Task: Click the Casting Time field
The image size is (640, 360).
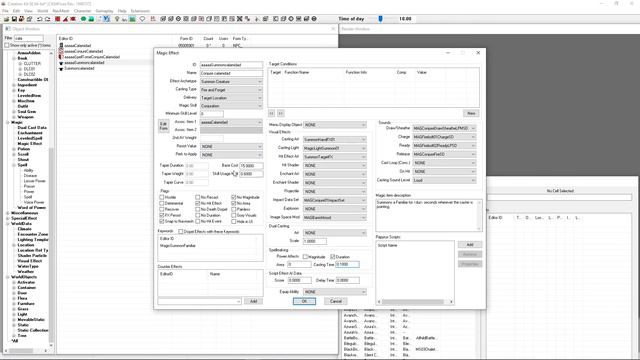Action: (x=347, y=265)
